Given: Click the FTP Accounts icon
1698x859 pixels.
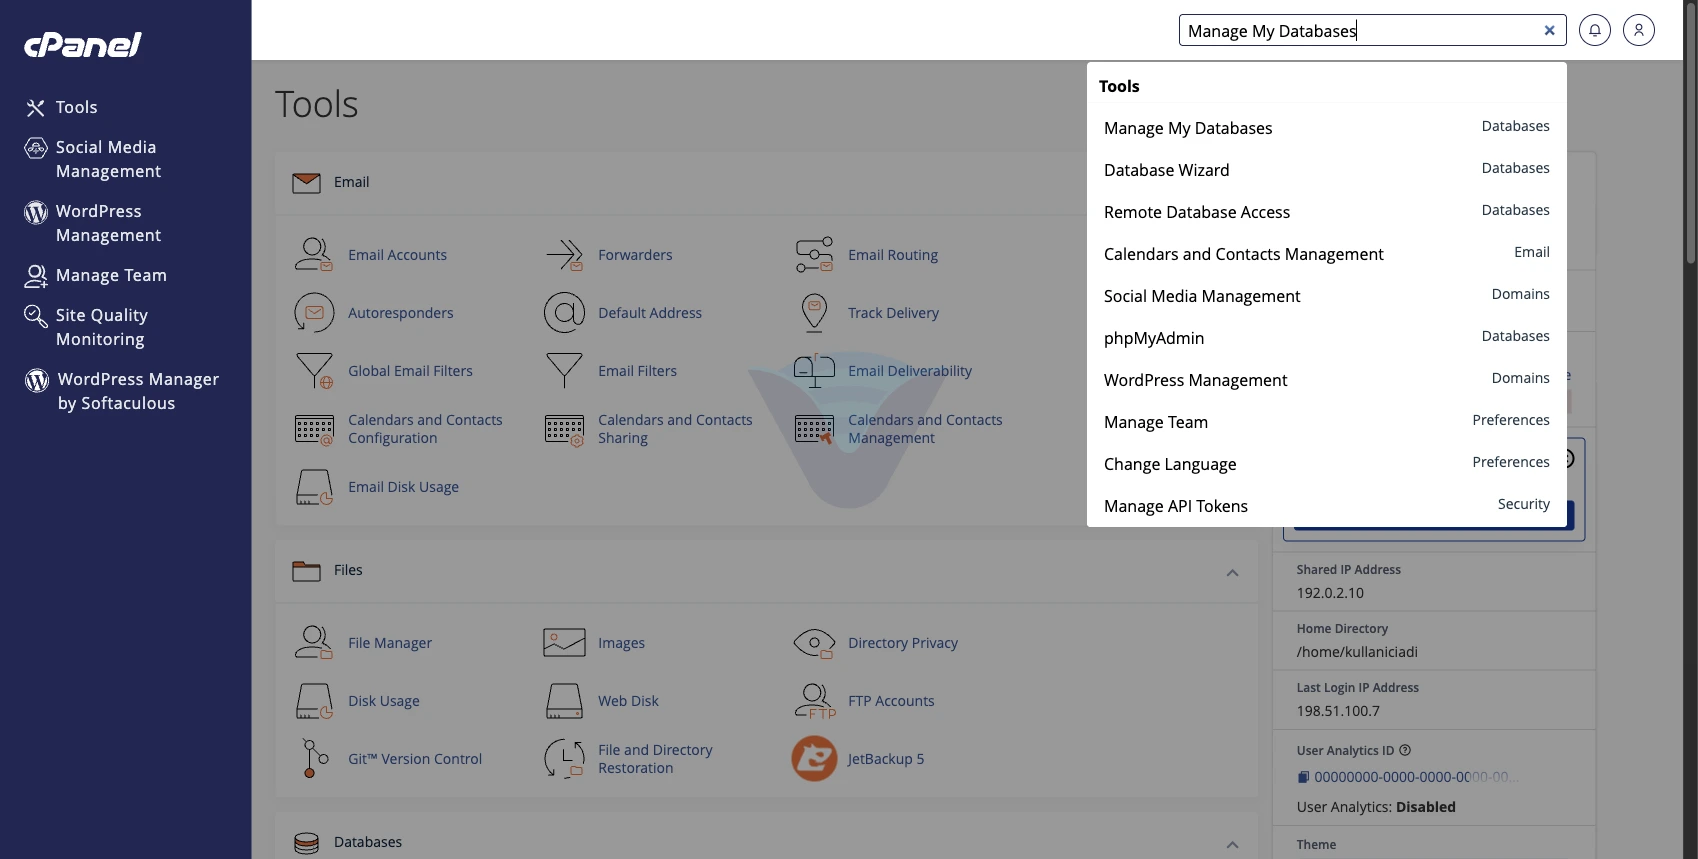Looking at the screenshot, I should tap(814, 701).
